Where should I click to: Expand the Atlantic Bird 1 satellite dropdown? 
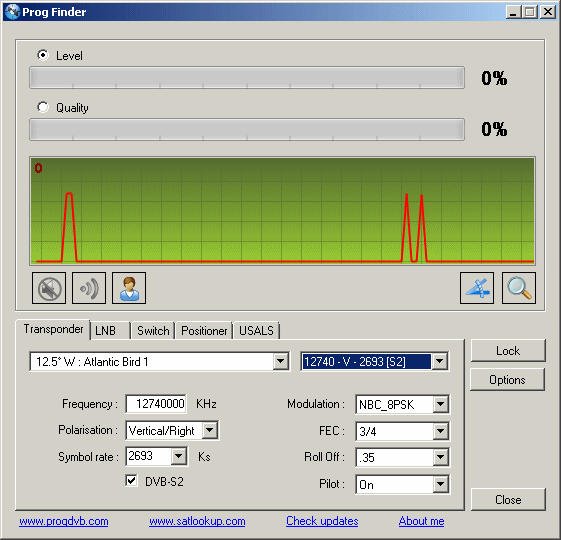click(280, 361)
